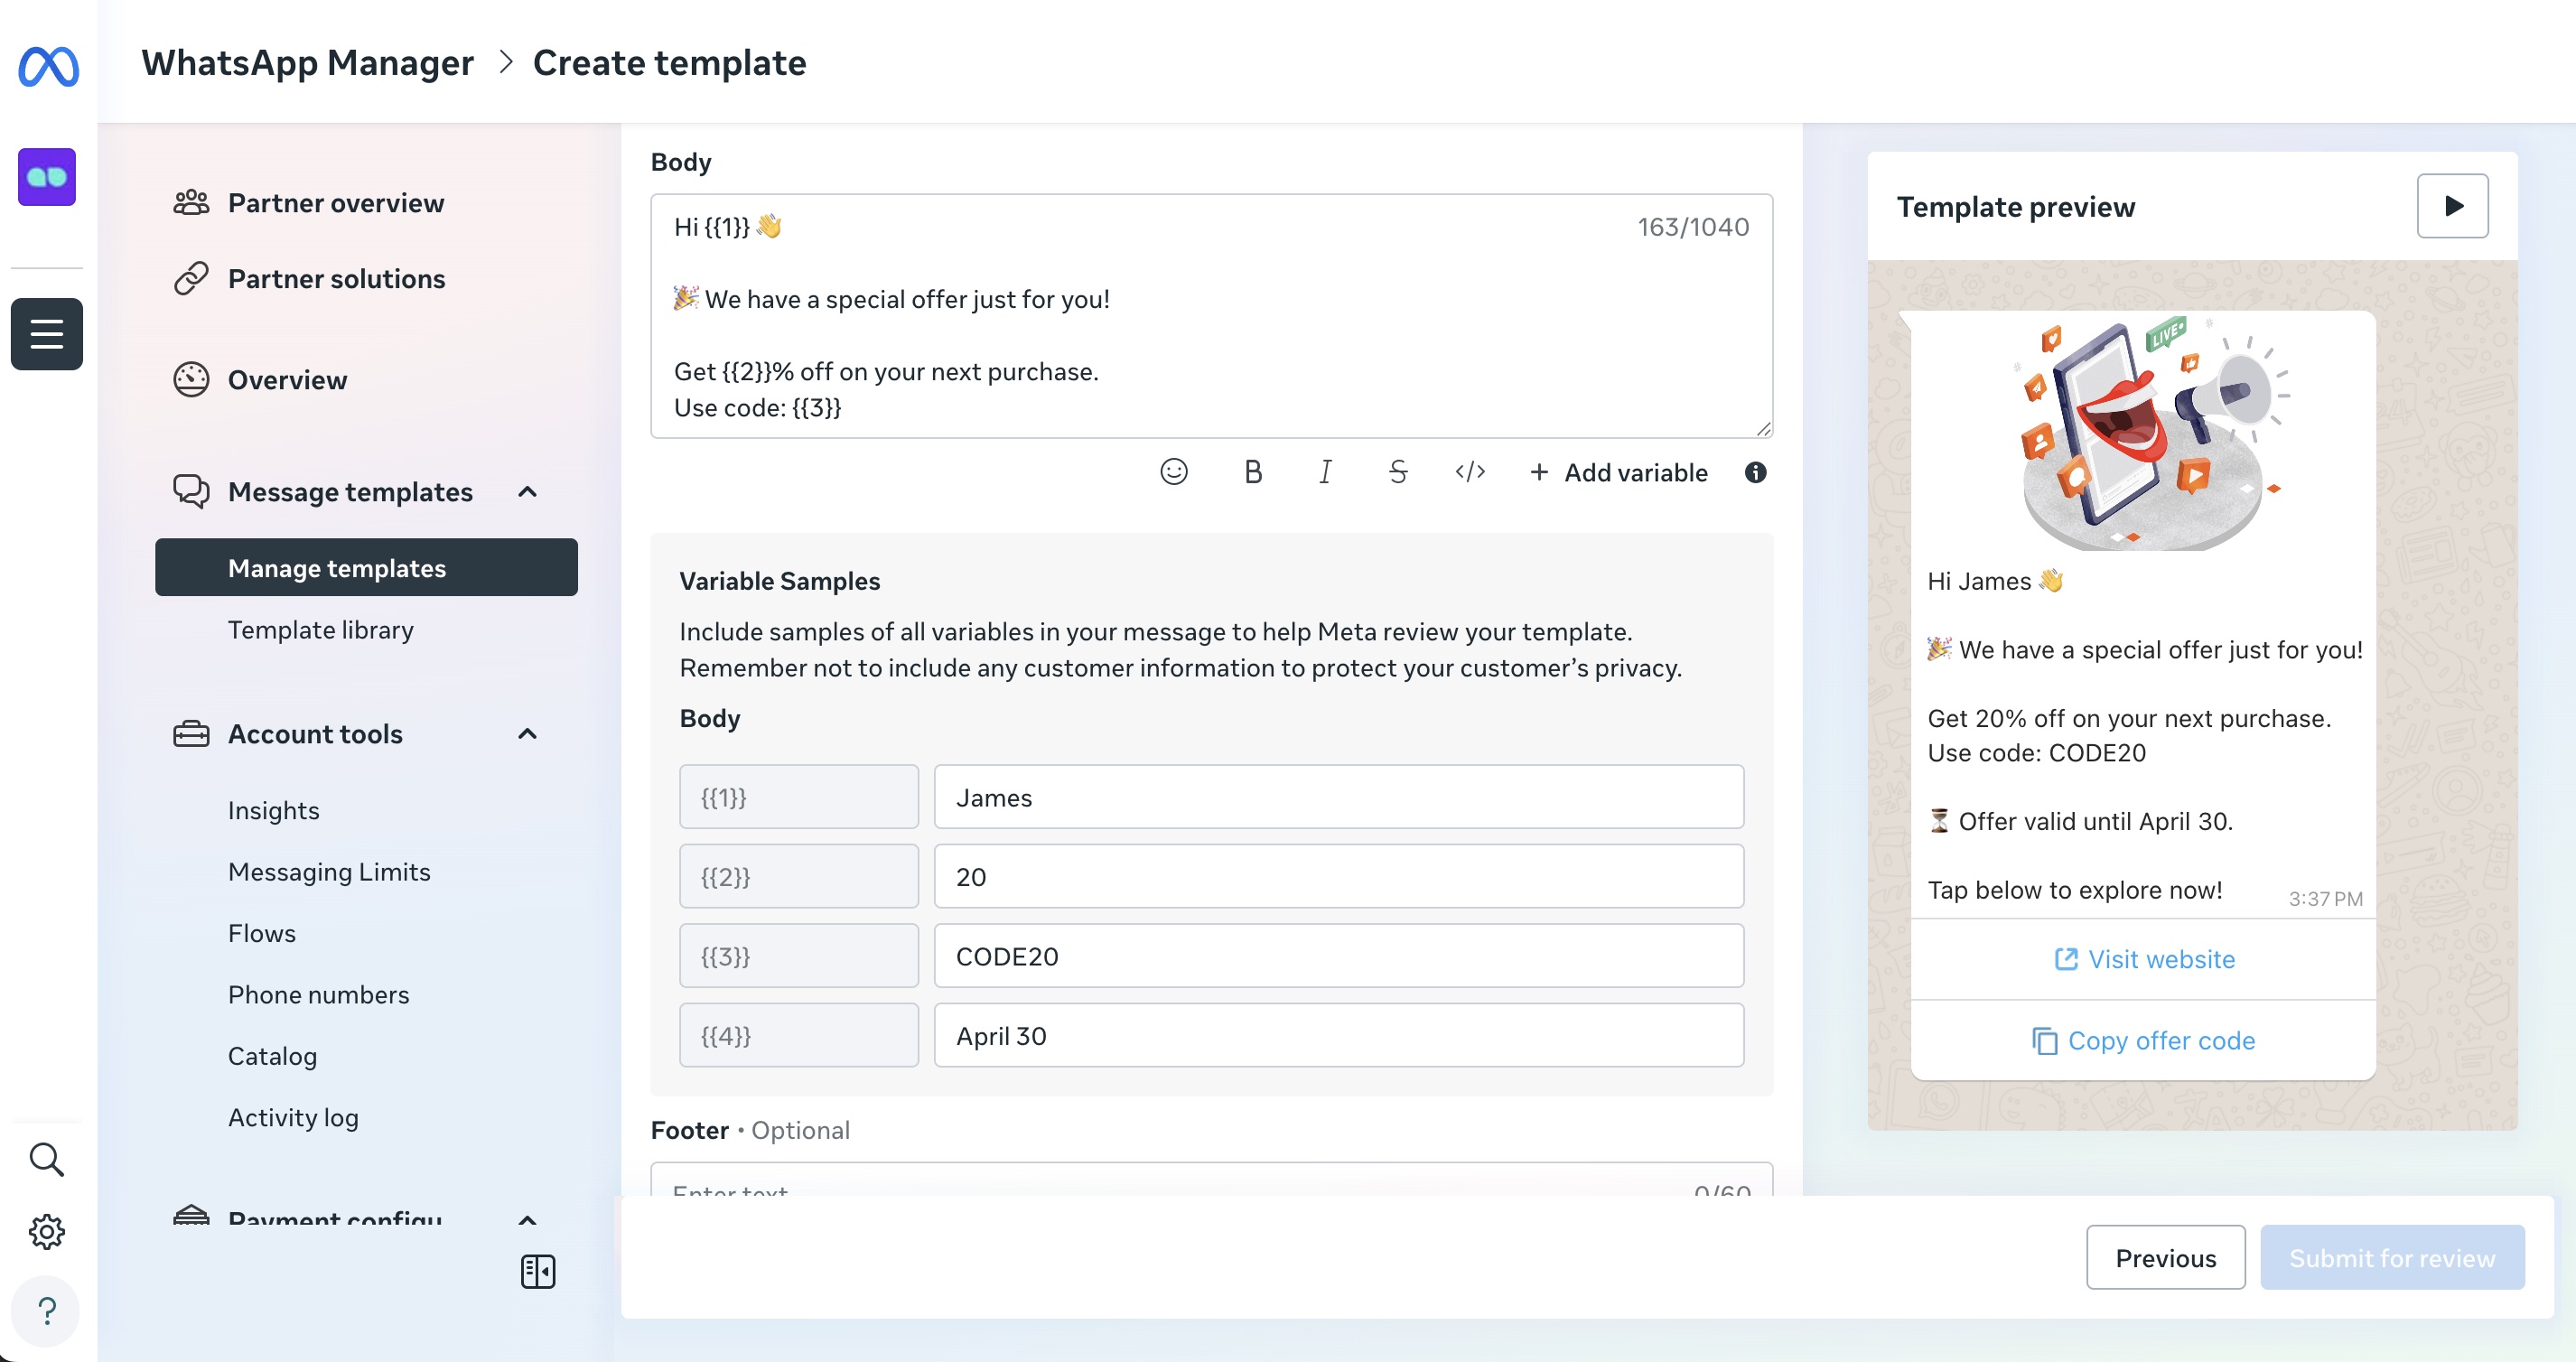Viewport: 2576px width, 1362px height.
Task: Open settings gear in left rail
Action: pos(46,1232)
